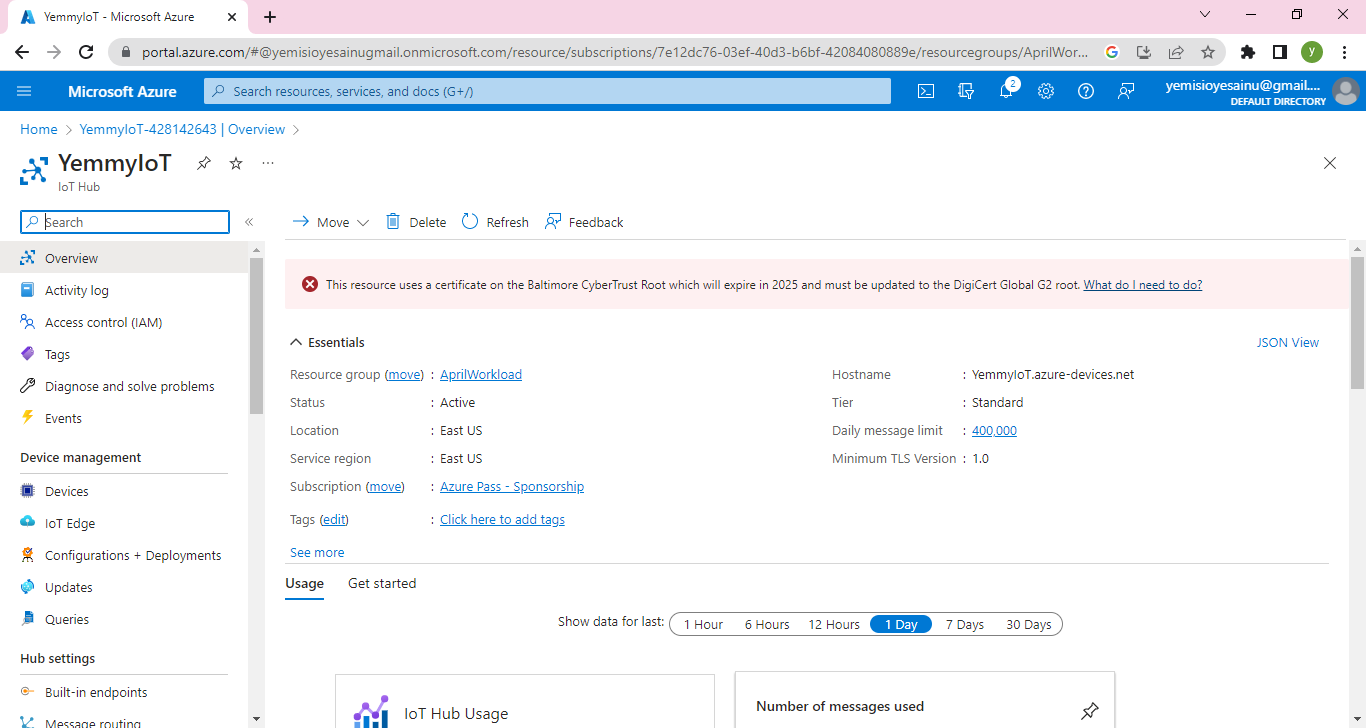
Task: Switch to the Get started tab
Action: point(382,583)
